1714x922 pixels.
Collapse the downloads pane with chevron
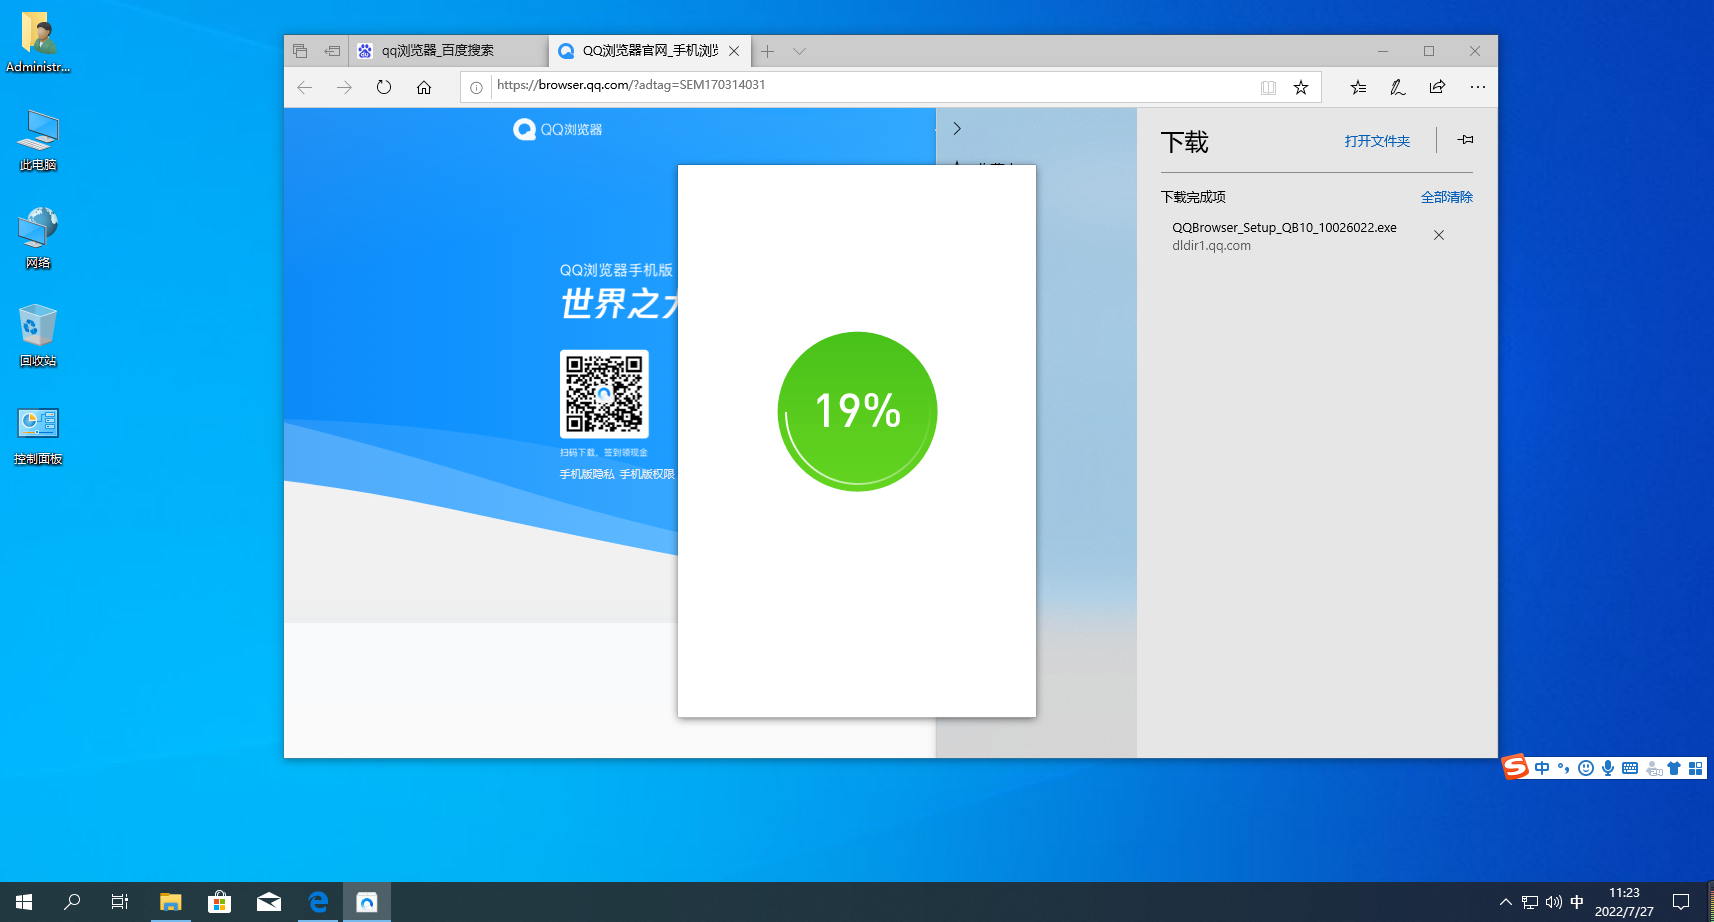(957, 128)
